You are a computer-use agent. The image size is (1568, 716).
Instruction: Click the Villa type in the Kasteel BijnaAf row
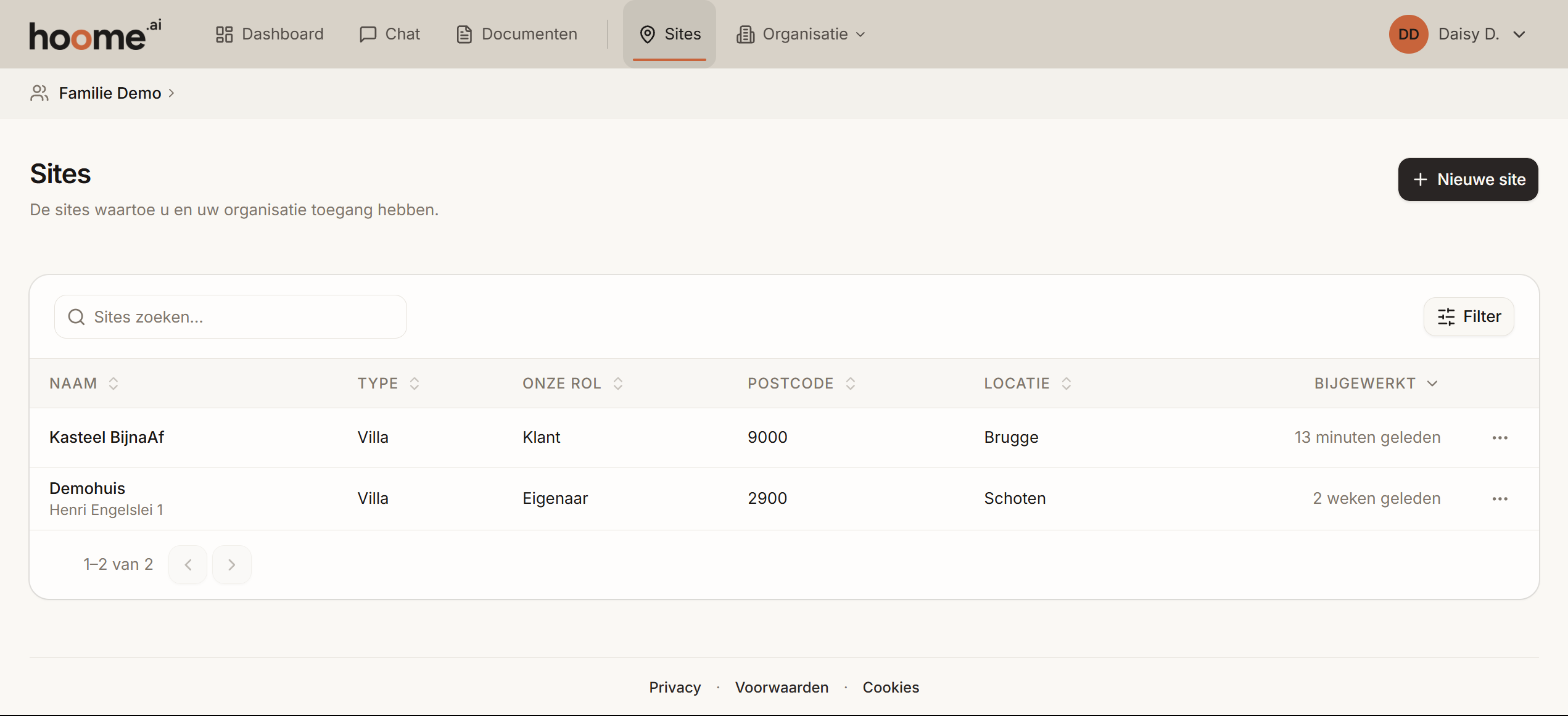click(x=373, y=437)
